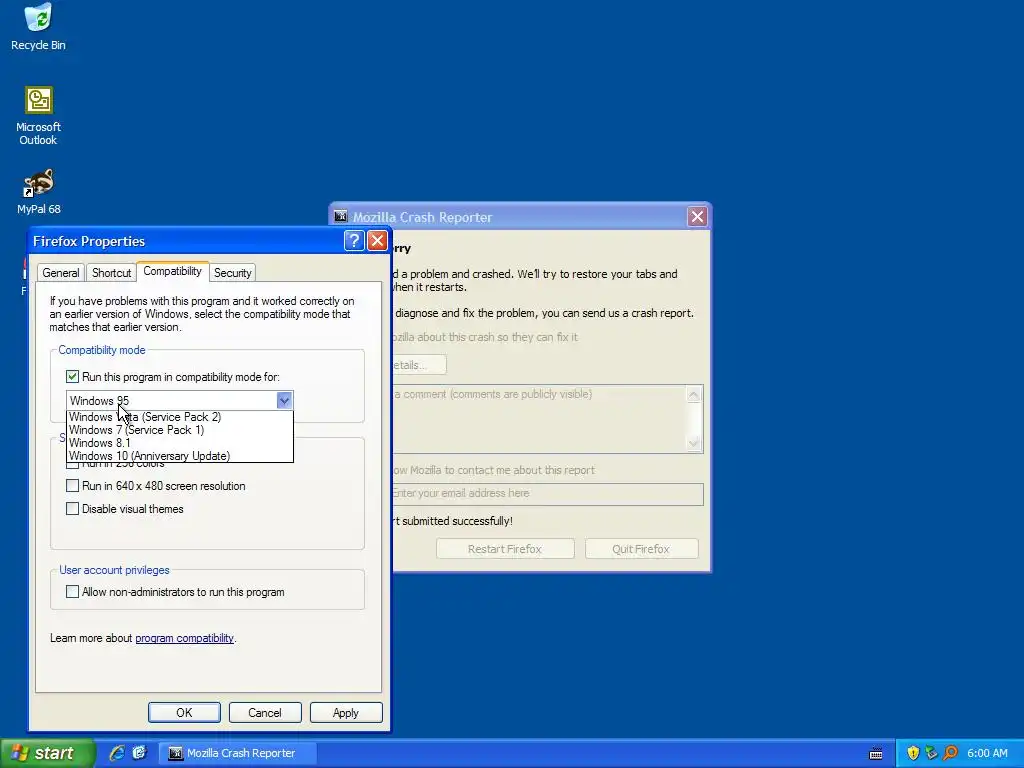This screenshot has height=768, width=1024.
Task: Click the 6:00 AM clock
Action: pyautogui.click(x=987, y=753)
